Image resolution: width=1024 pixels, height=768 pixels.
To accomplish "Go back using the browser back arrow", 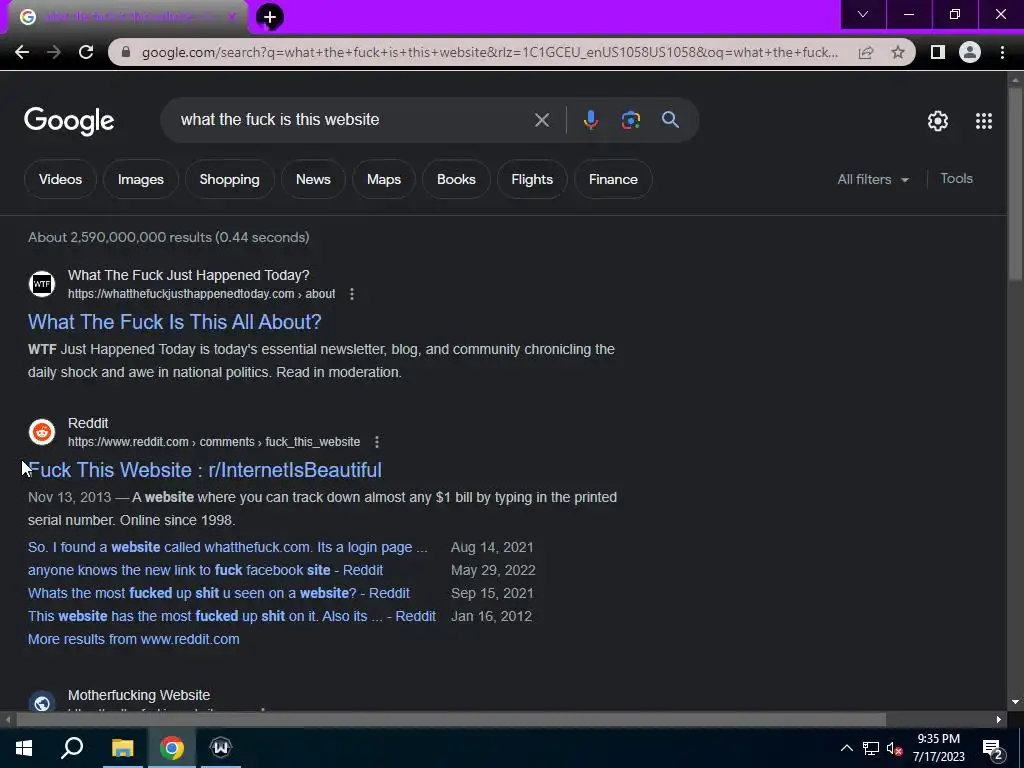I will pos(22,52).
